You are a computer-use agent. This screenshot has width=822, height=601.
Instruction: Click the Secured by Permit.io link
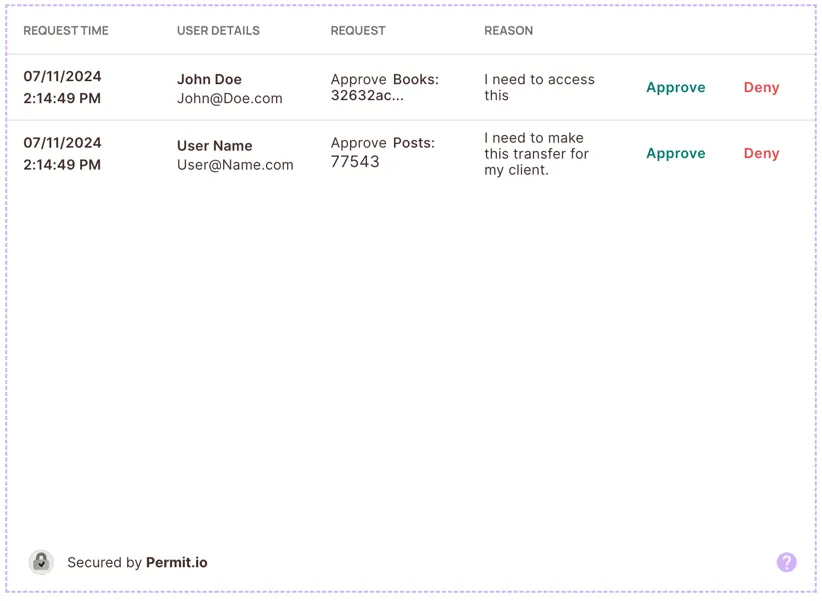(137, 563)
